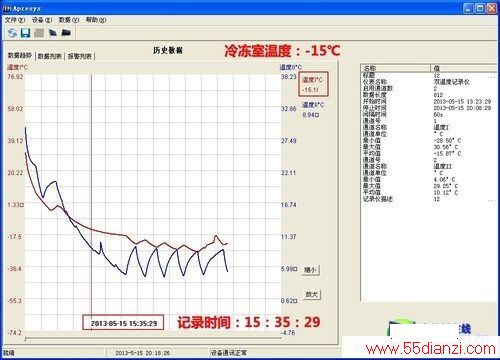Image resolution: width=500 pixels, height=360 pixels.
Task: Open the 数据 menu
Action: [69, 20]
